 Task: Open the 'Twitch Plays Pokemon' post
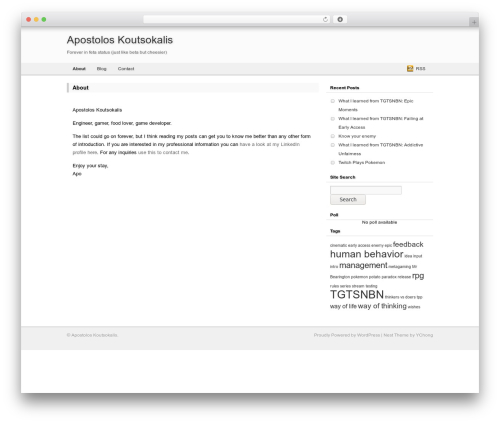point(362,162)
